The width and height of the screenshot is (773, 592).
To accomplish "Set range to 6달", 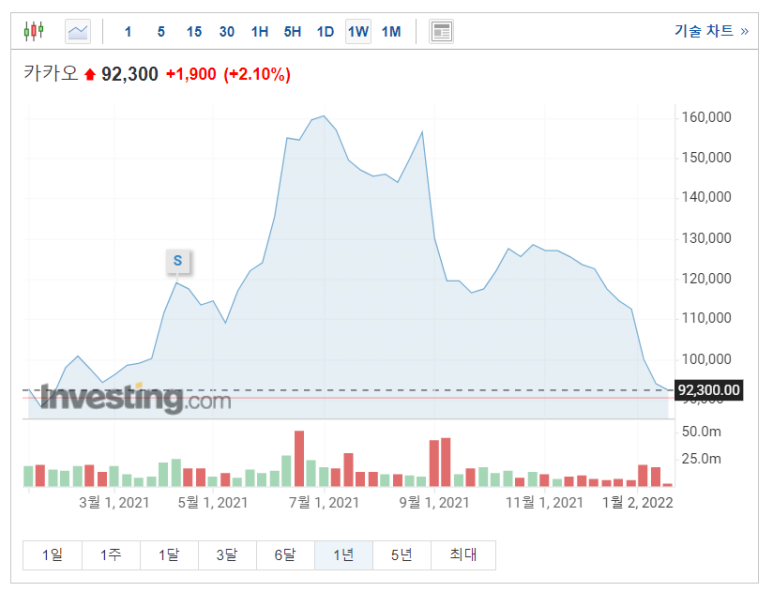I will 285,555.
